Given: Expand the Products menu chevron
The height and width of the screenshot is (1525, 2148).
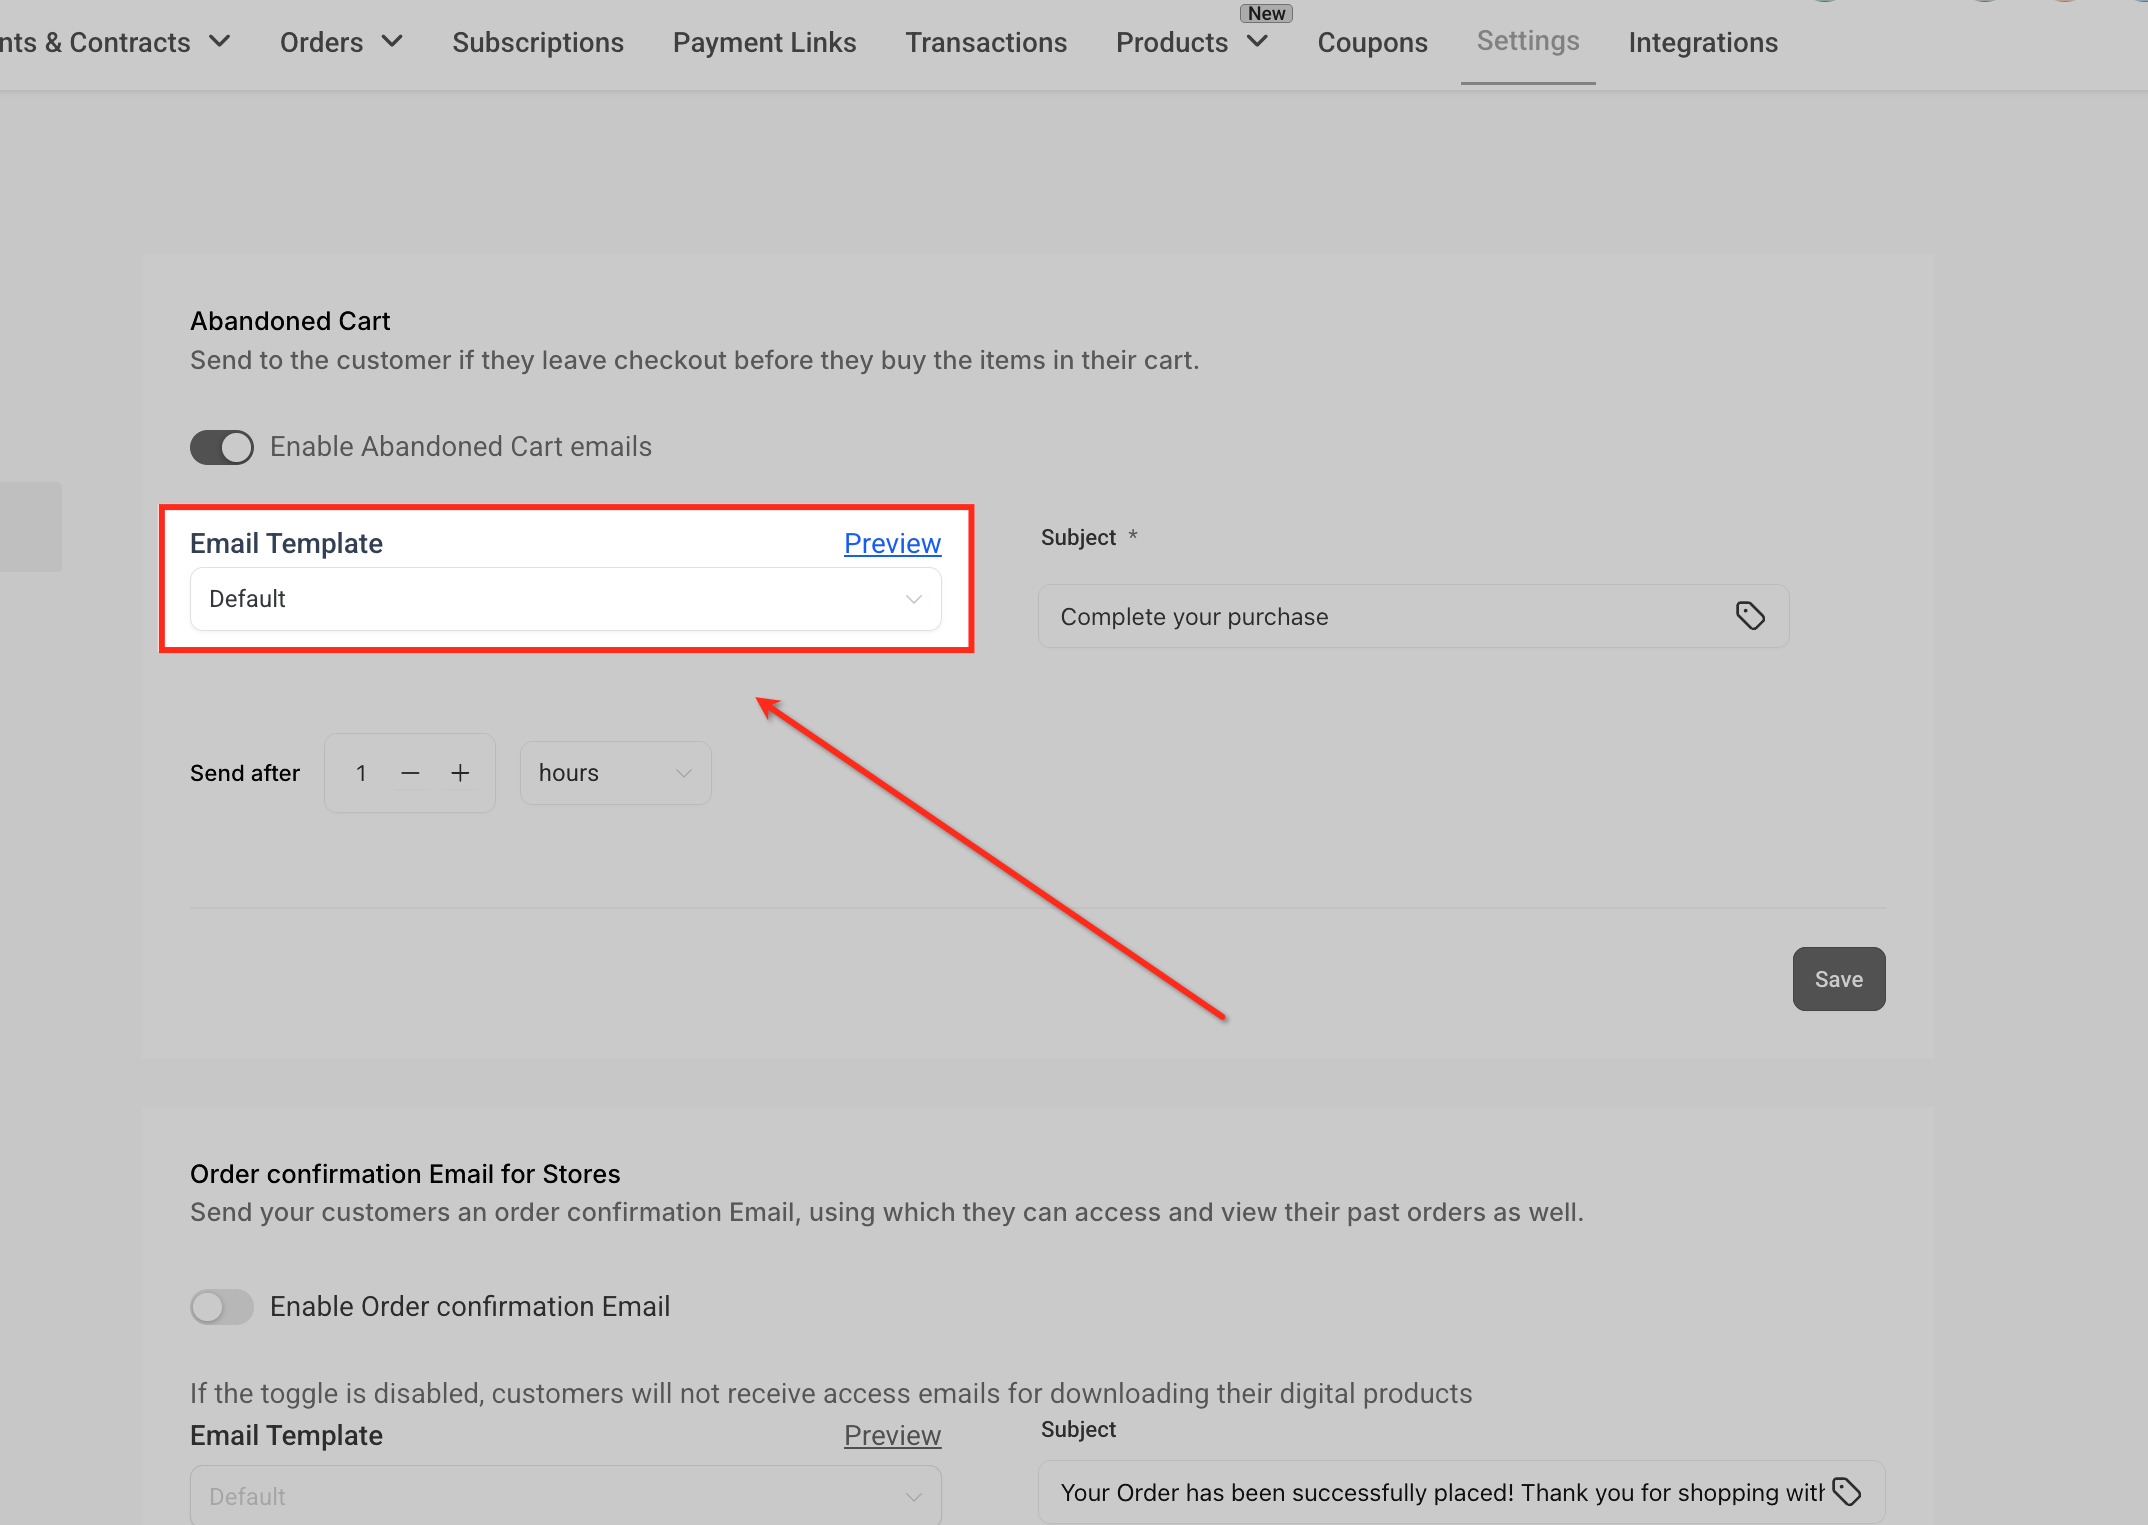Looking at the screenshot, I should tap(1258, 42).
